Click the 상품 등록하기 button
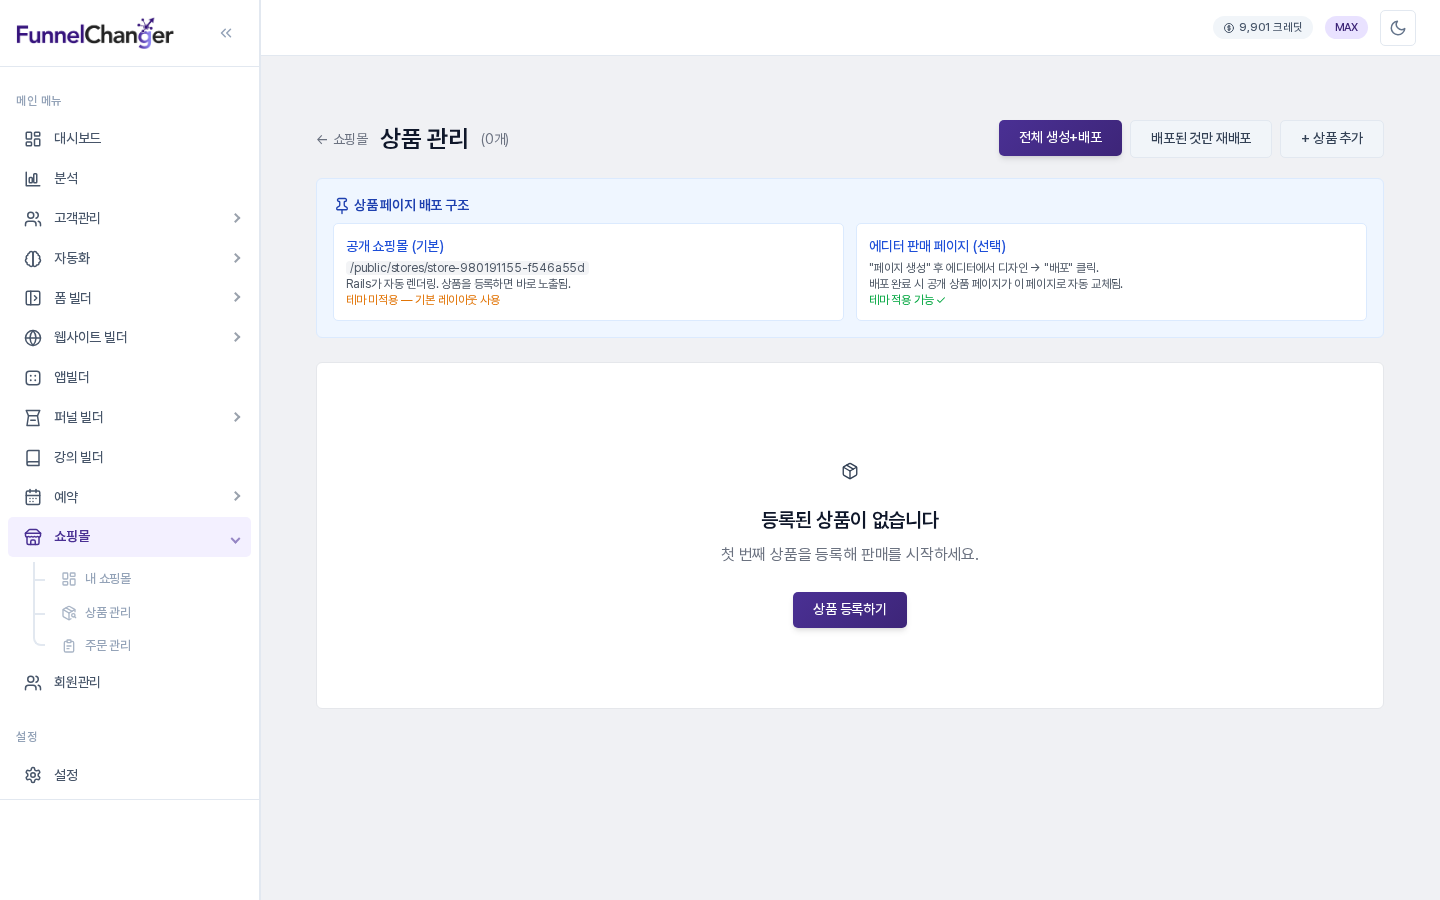The width and height of the screenshot is (1440, 900). (850, 610)
